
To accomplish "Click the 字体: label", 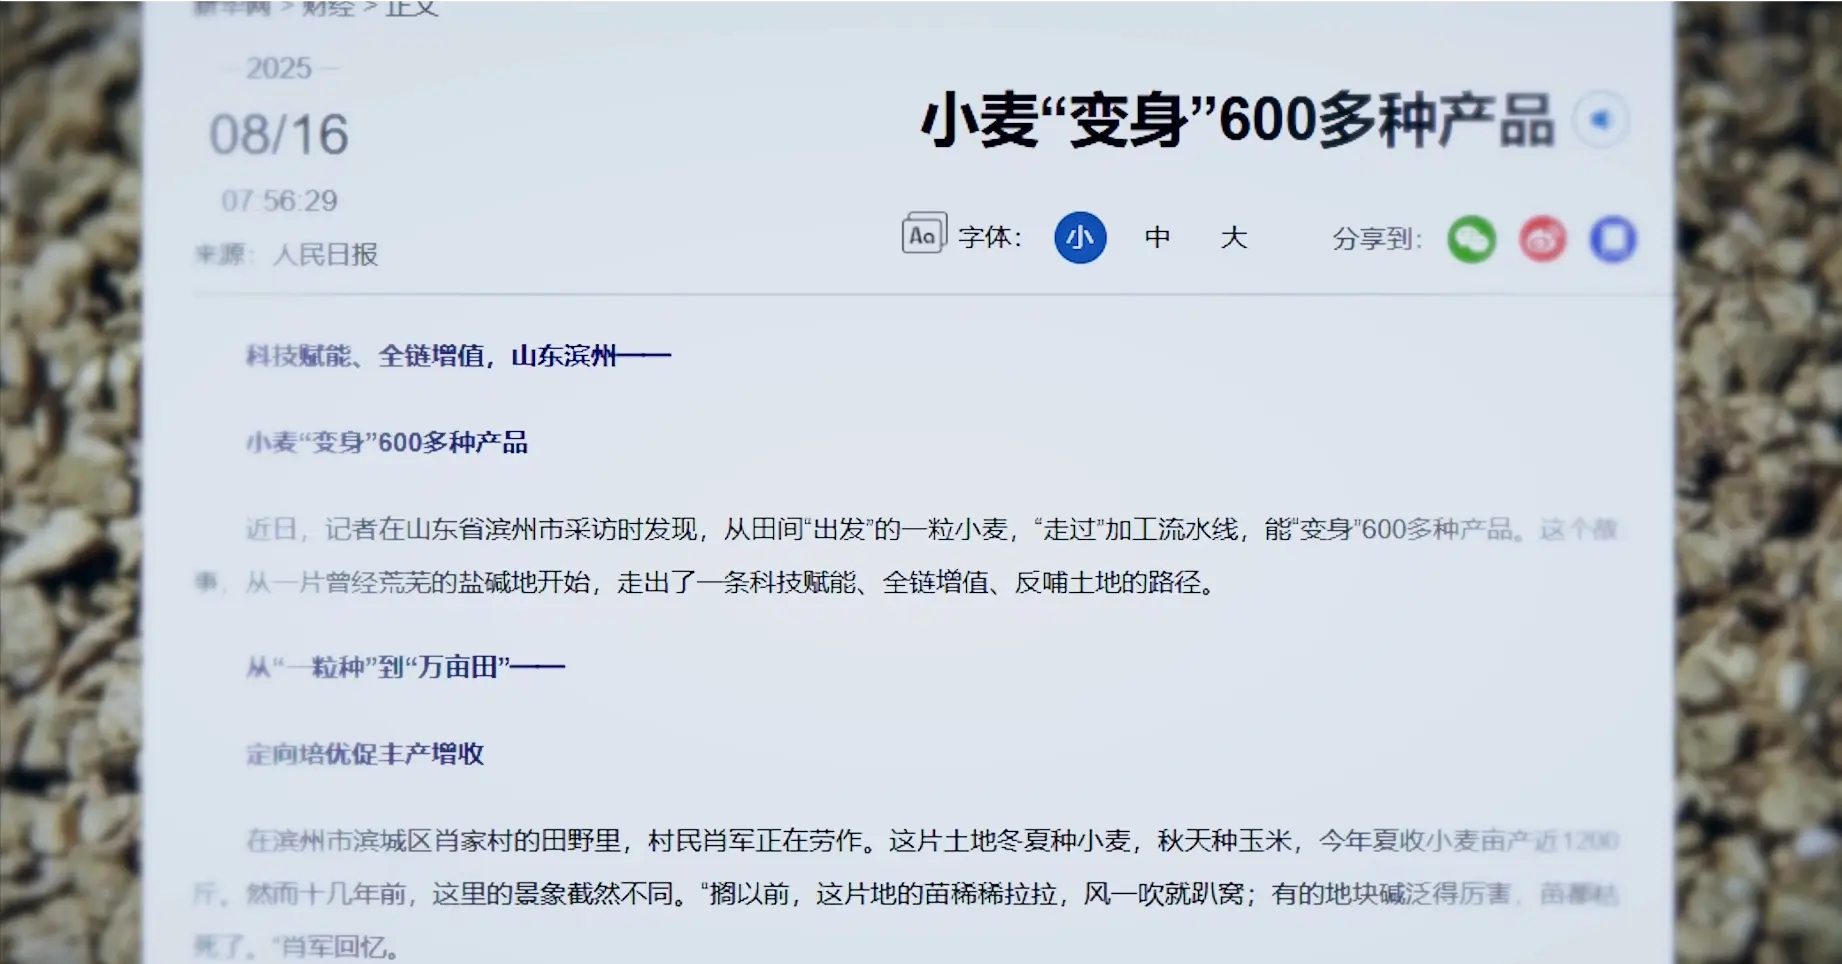I will [990, 238].
